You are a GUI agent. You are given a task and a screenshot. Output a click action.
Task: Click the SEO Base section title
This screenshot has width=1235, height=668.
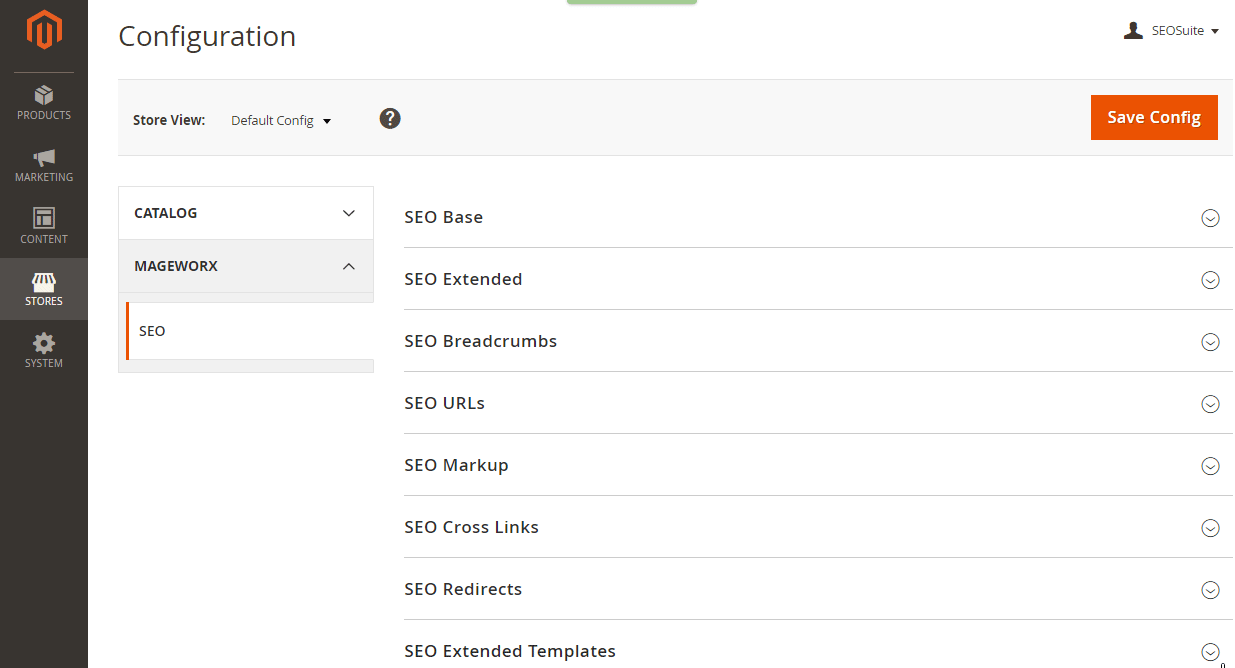(x=443, y=217)
